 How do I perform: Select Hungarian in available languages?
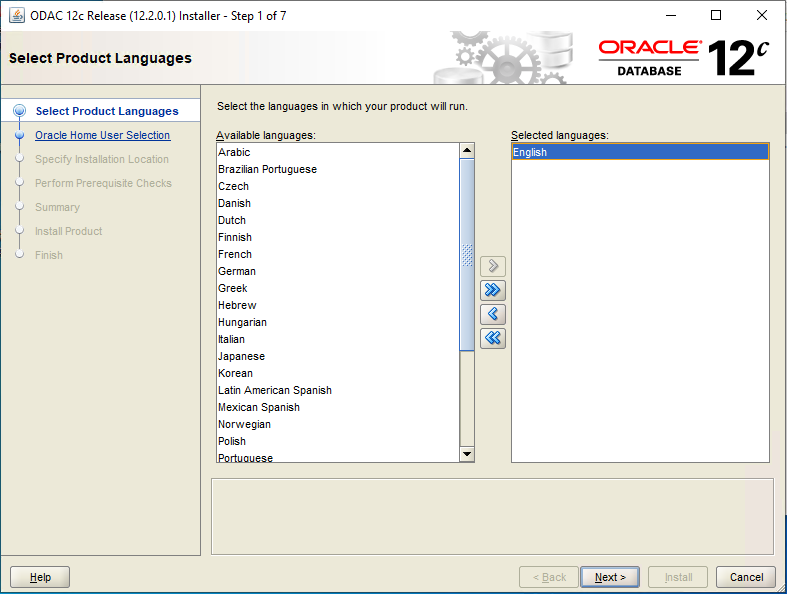338,323
